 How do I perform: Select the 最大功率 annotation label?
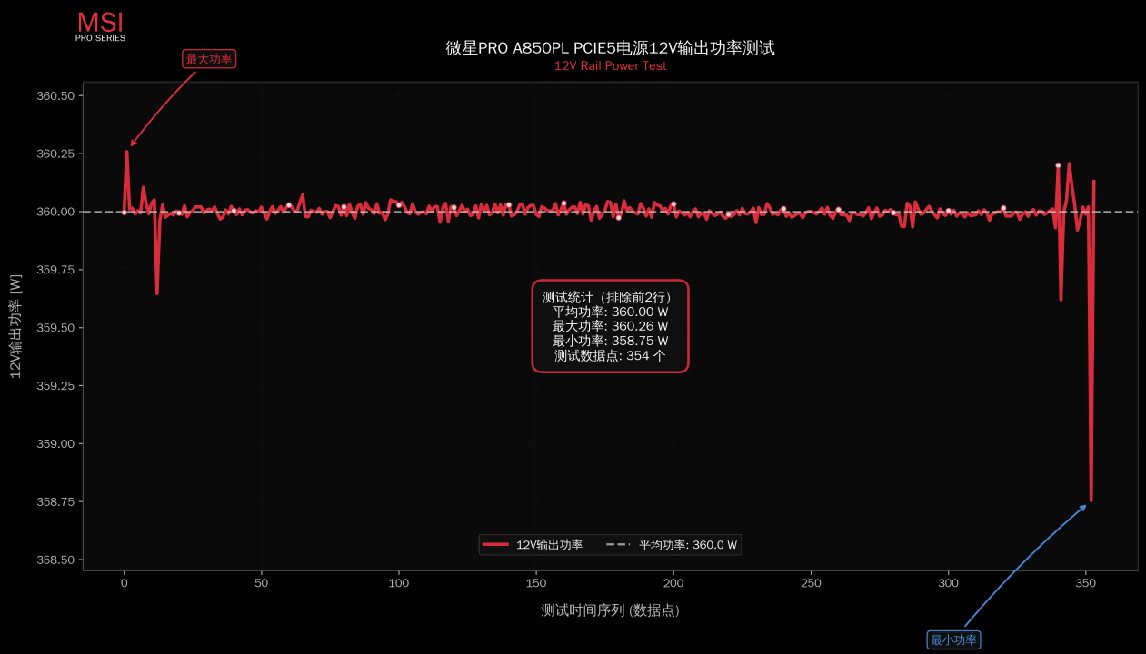[x=209, y=59]
